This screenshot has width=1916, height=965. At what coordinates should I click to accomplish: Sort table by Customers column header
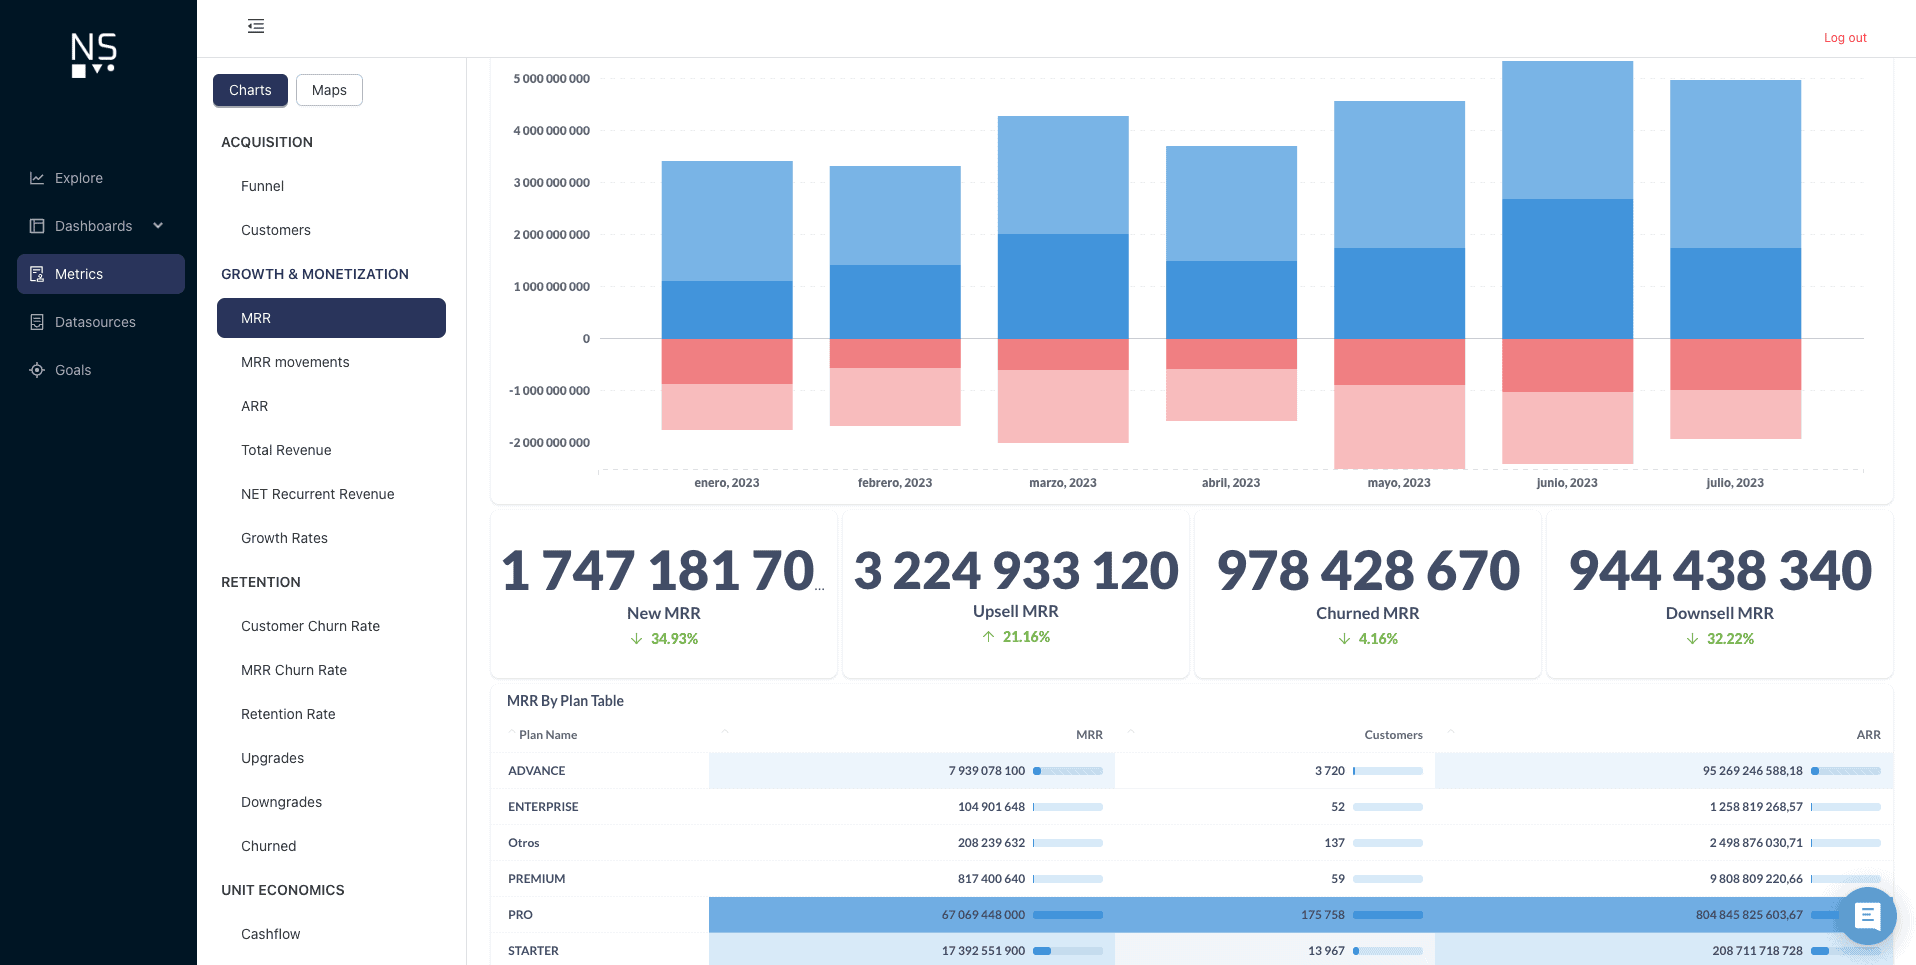1392,735
